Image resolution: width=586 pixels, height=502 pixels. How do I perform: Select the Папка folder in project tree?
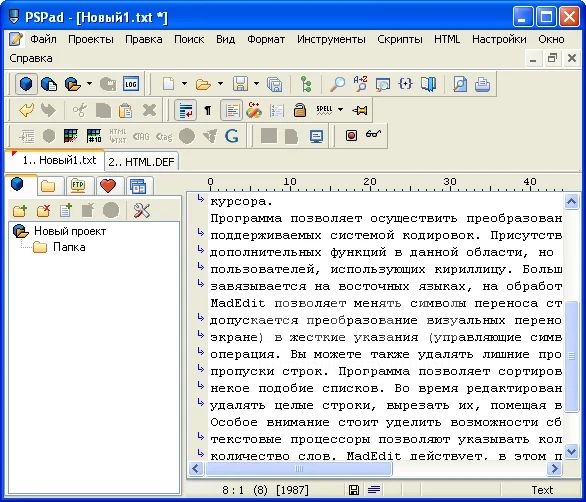tap(69, 247)
